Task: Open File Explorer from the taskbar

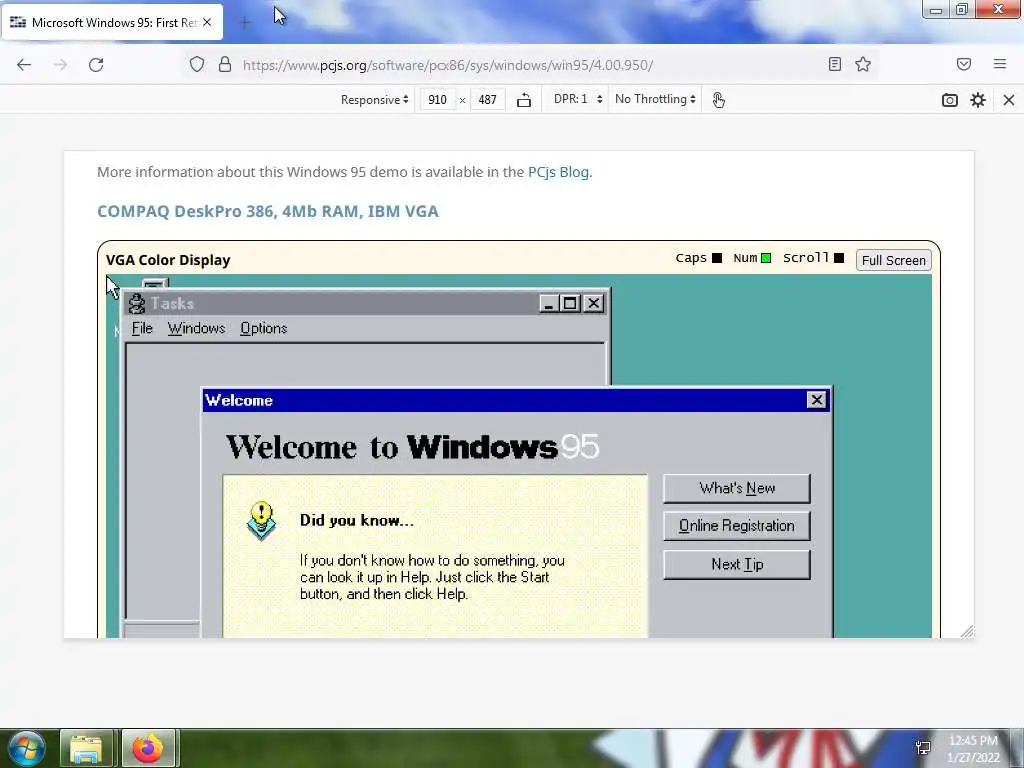Action: [86, 748]
